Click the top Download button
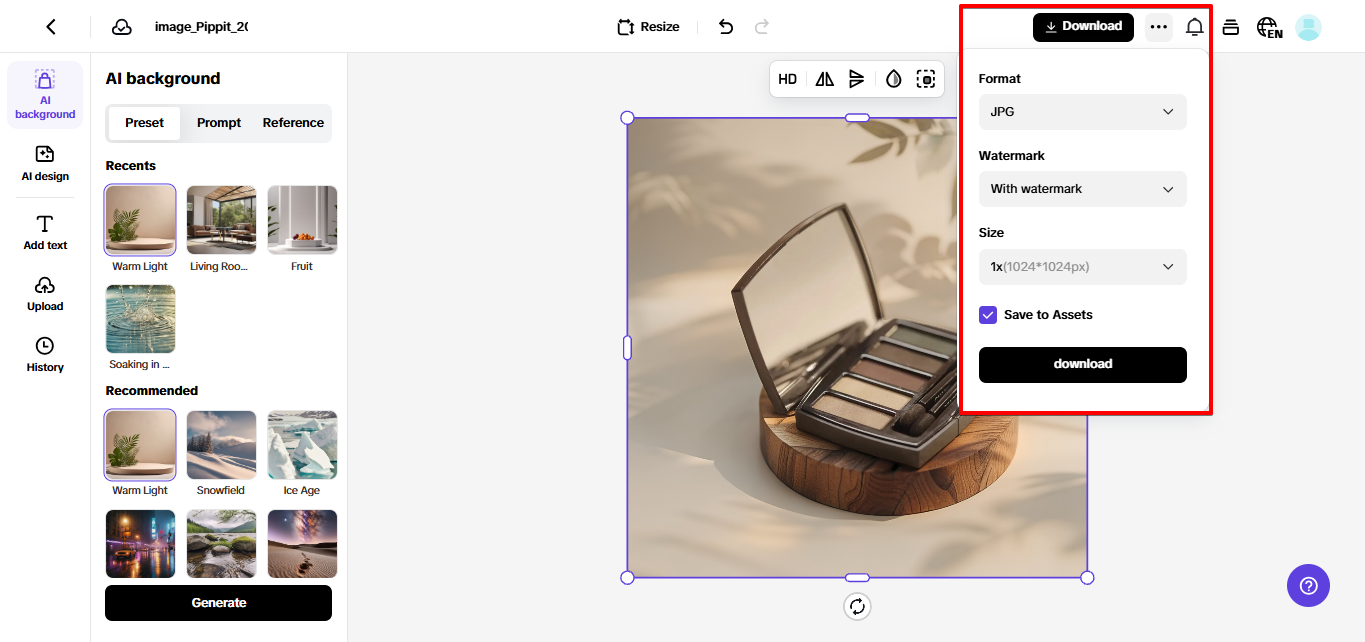Viewport: 1365px width, 642px height. [x=1083, y=27]
